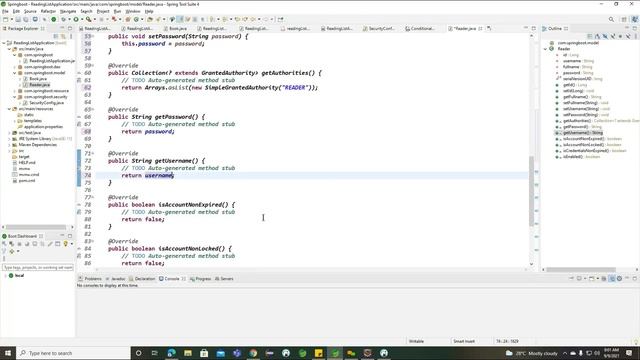Maximize the Outline panel
The height and width of the screenshot is (360, 640).
(x=635, y=28)
